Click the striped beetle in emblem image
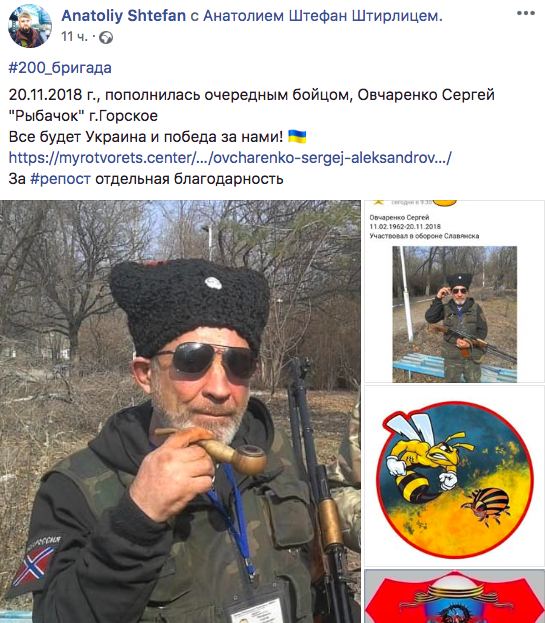The height and width of the screenshot is (623, 545). click(487, 506)
